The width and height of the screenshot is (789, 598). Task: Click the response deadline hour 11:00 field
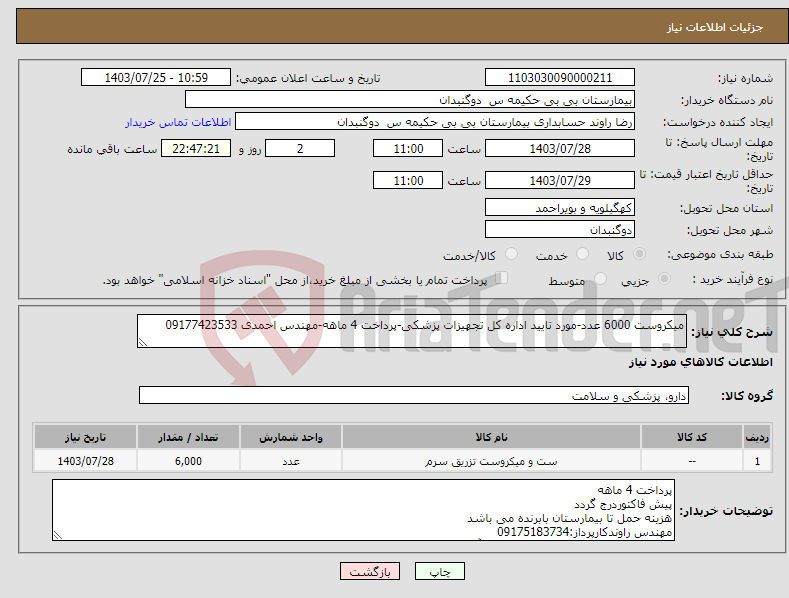tap(408, 148)
